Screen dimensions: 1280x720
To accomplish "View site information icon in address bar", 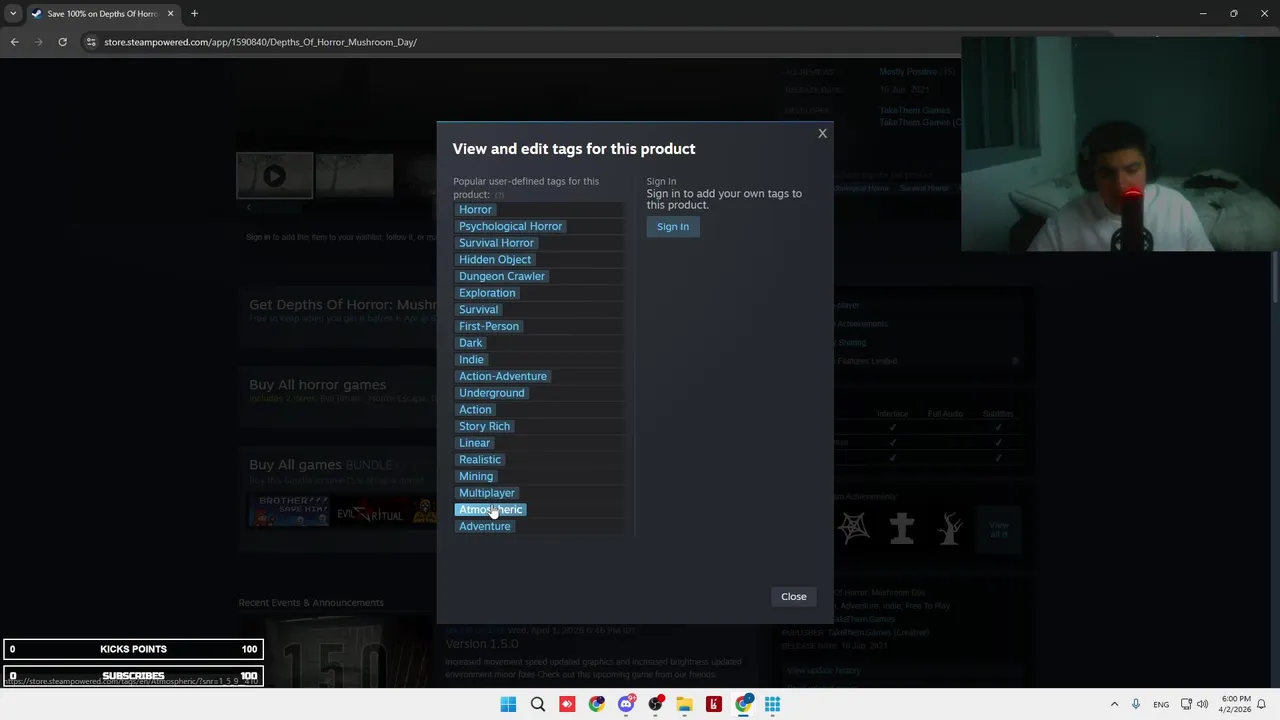I will click(91, 42).
